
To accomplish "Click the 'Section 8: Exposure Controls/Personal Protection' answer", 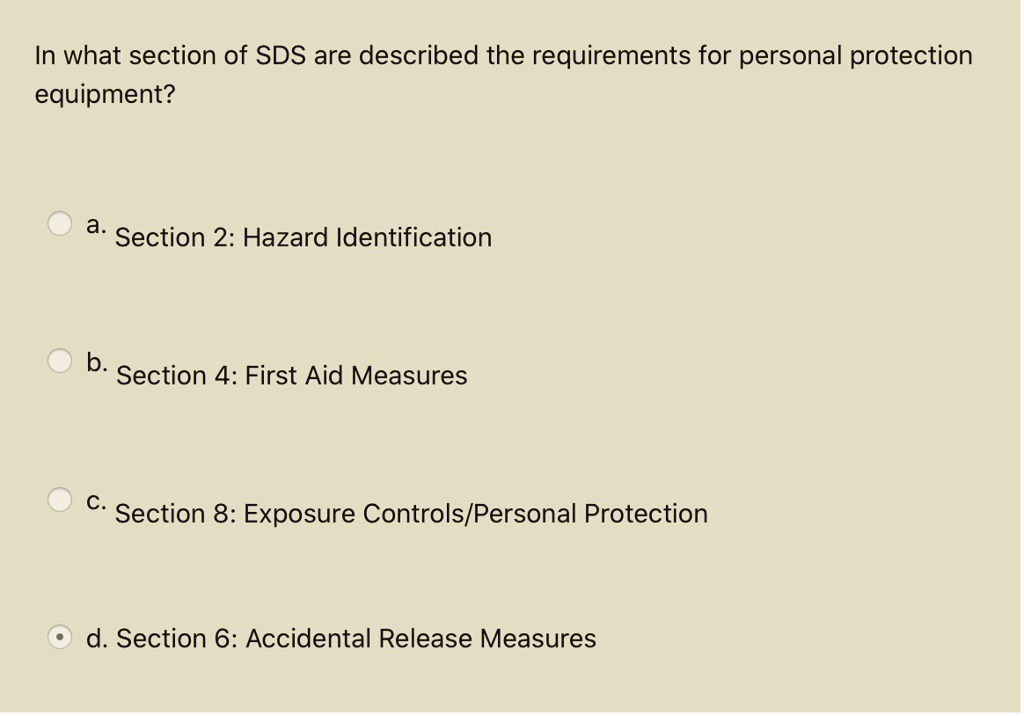I will (411, 514).
